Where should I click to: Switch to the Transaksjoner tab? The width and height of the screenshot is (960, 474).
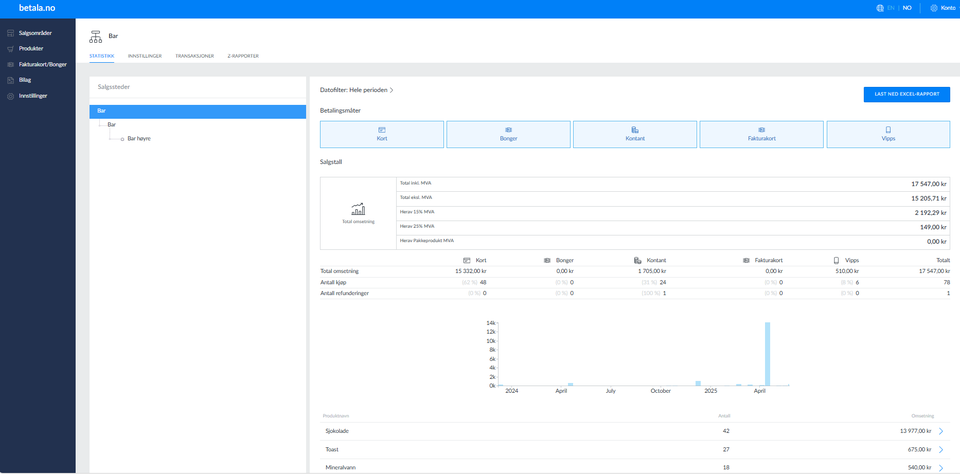pos(194,56)
